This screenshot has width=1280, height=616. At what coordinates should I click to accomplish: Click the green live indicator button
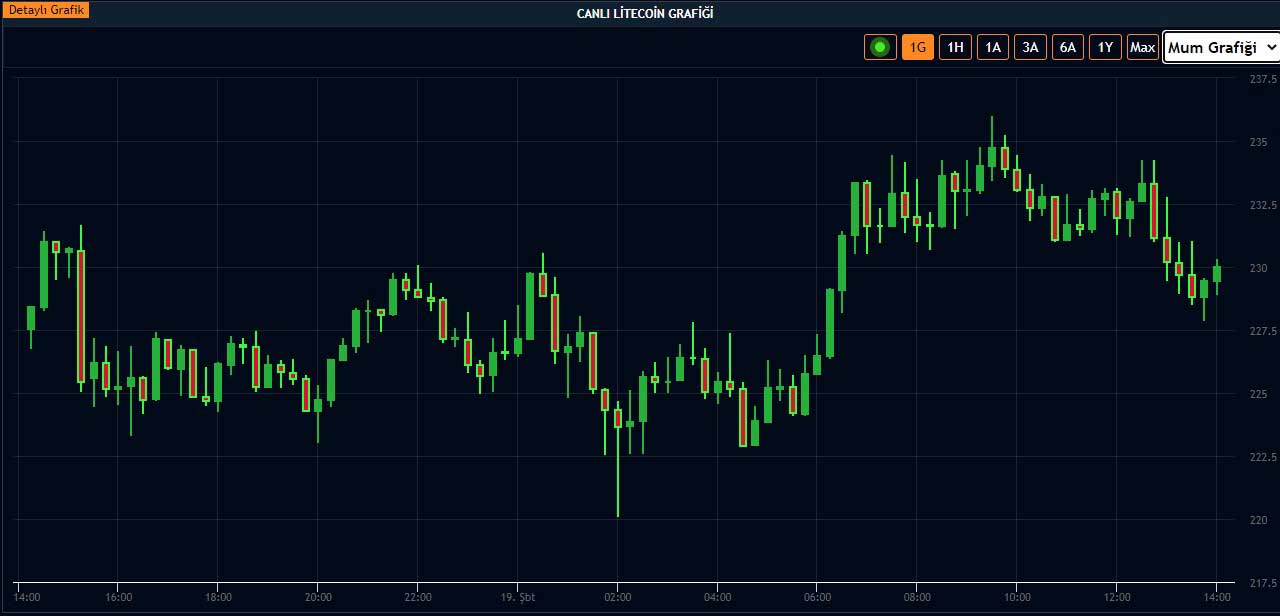click(x=880, y=47)
